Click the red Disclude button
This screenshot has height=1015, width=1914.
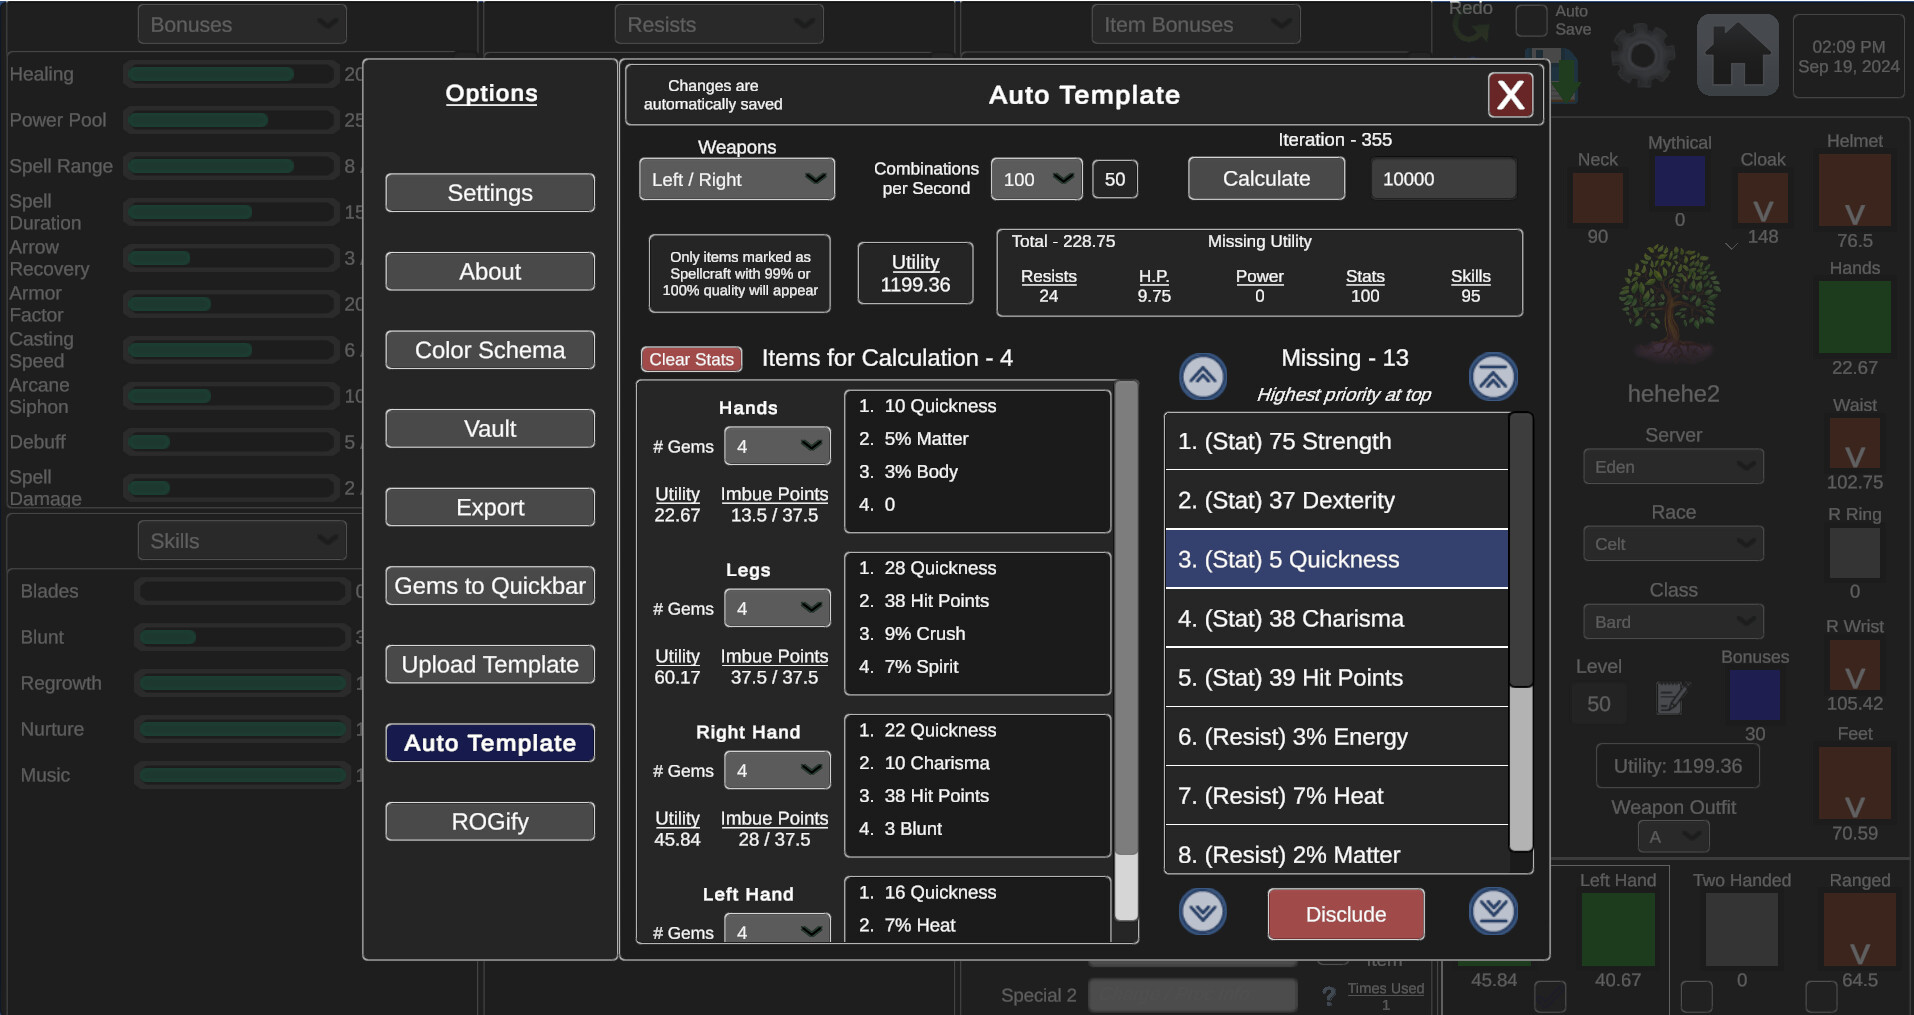click(x=1345, y=913)
